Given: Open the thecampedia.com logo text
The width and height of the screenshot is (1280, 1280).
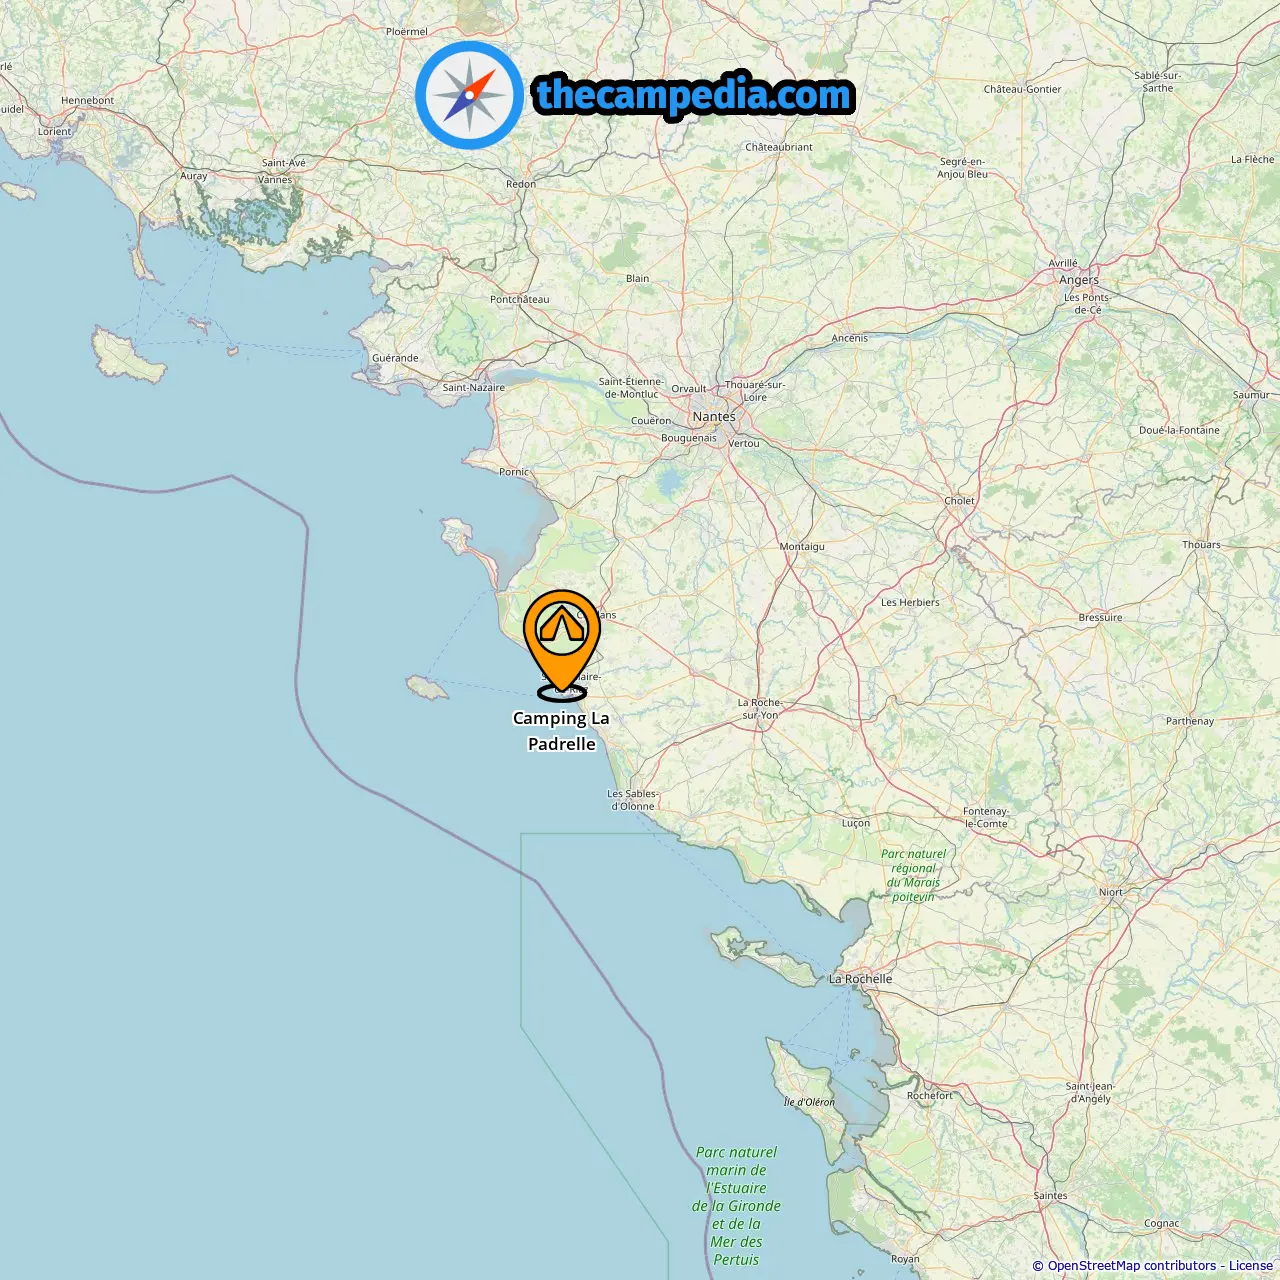Looking at the screenshot, I should point(694,95).
